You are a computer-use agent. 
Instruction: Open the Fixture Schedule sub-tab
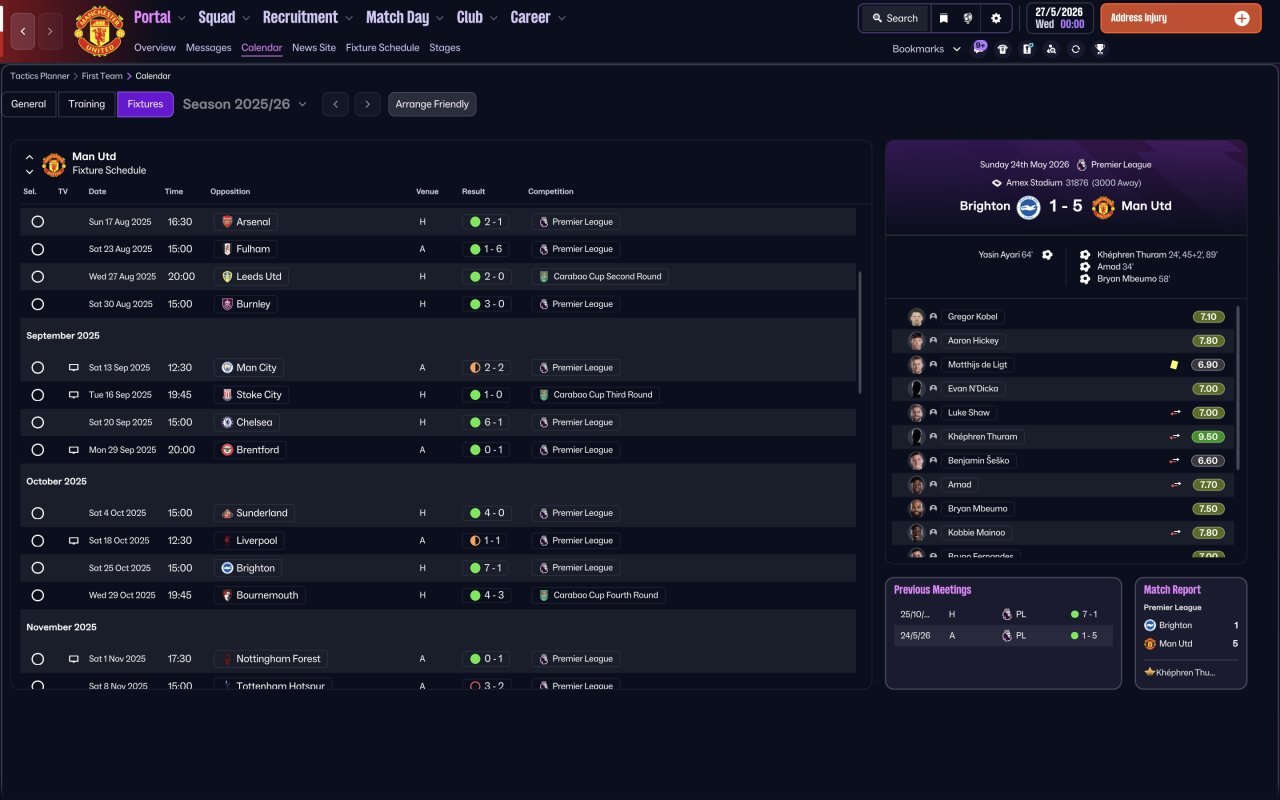383,48
